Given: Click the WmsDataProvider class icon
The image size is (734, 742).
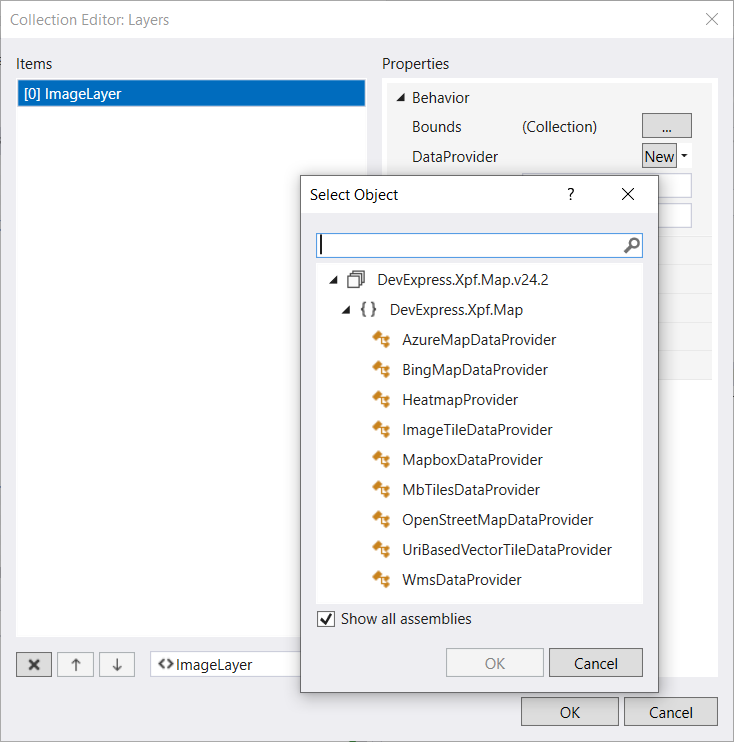Looking at the screenshot, I should click(x=381, y=580).
